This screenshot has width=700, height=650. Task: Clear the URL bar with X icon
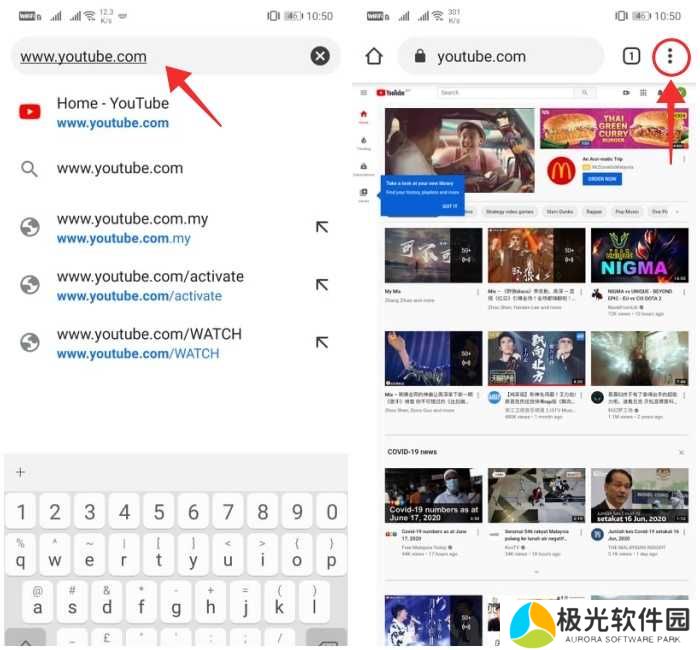coord(320,56)
